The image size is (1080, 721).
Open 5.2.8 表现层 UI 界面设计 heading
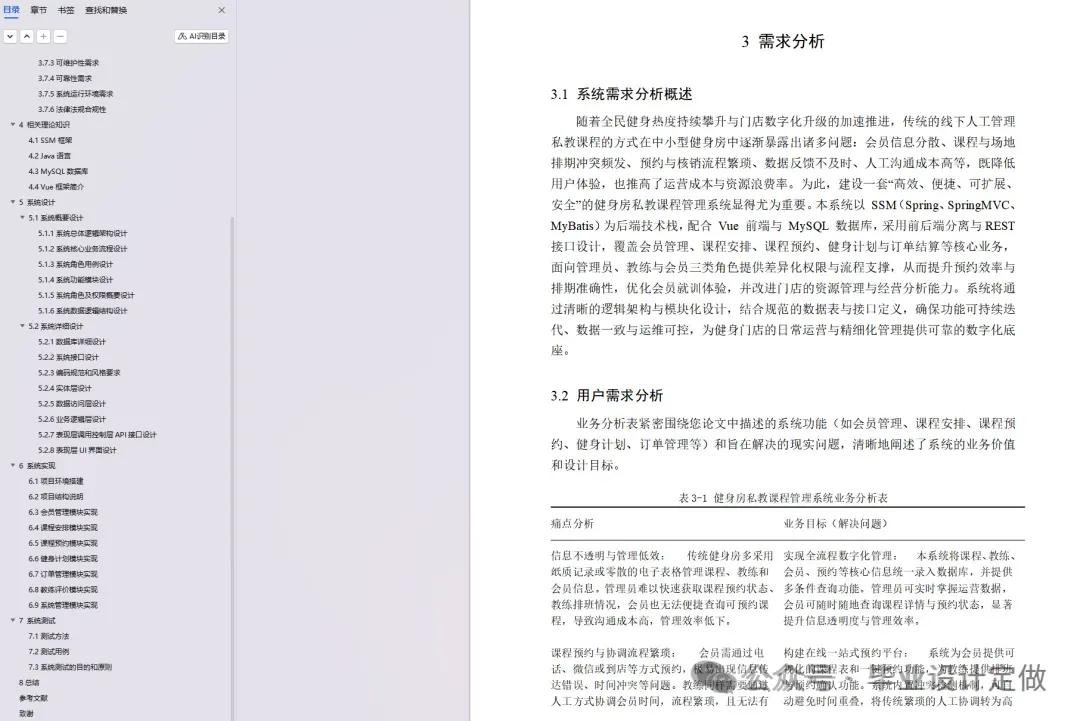point(77,450)
